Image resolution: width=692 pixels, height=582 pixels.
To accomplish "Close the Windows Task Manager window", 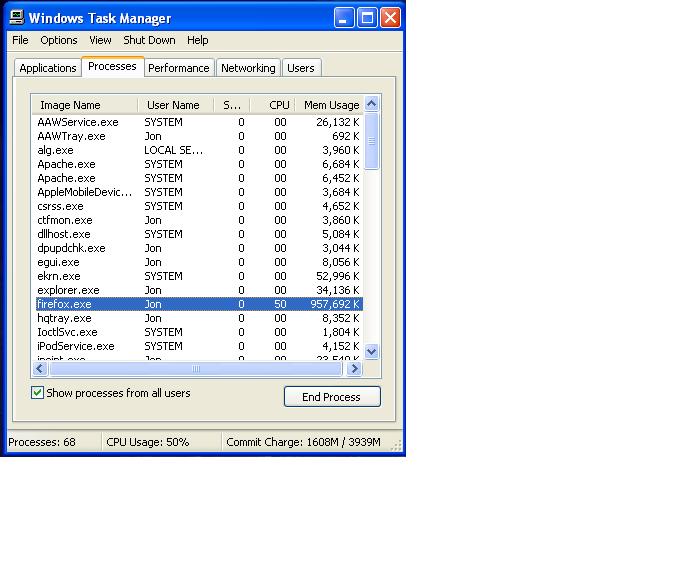I will 390,18.
